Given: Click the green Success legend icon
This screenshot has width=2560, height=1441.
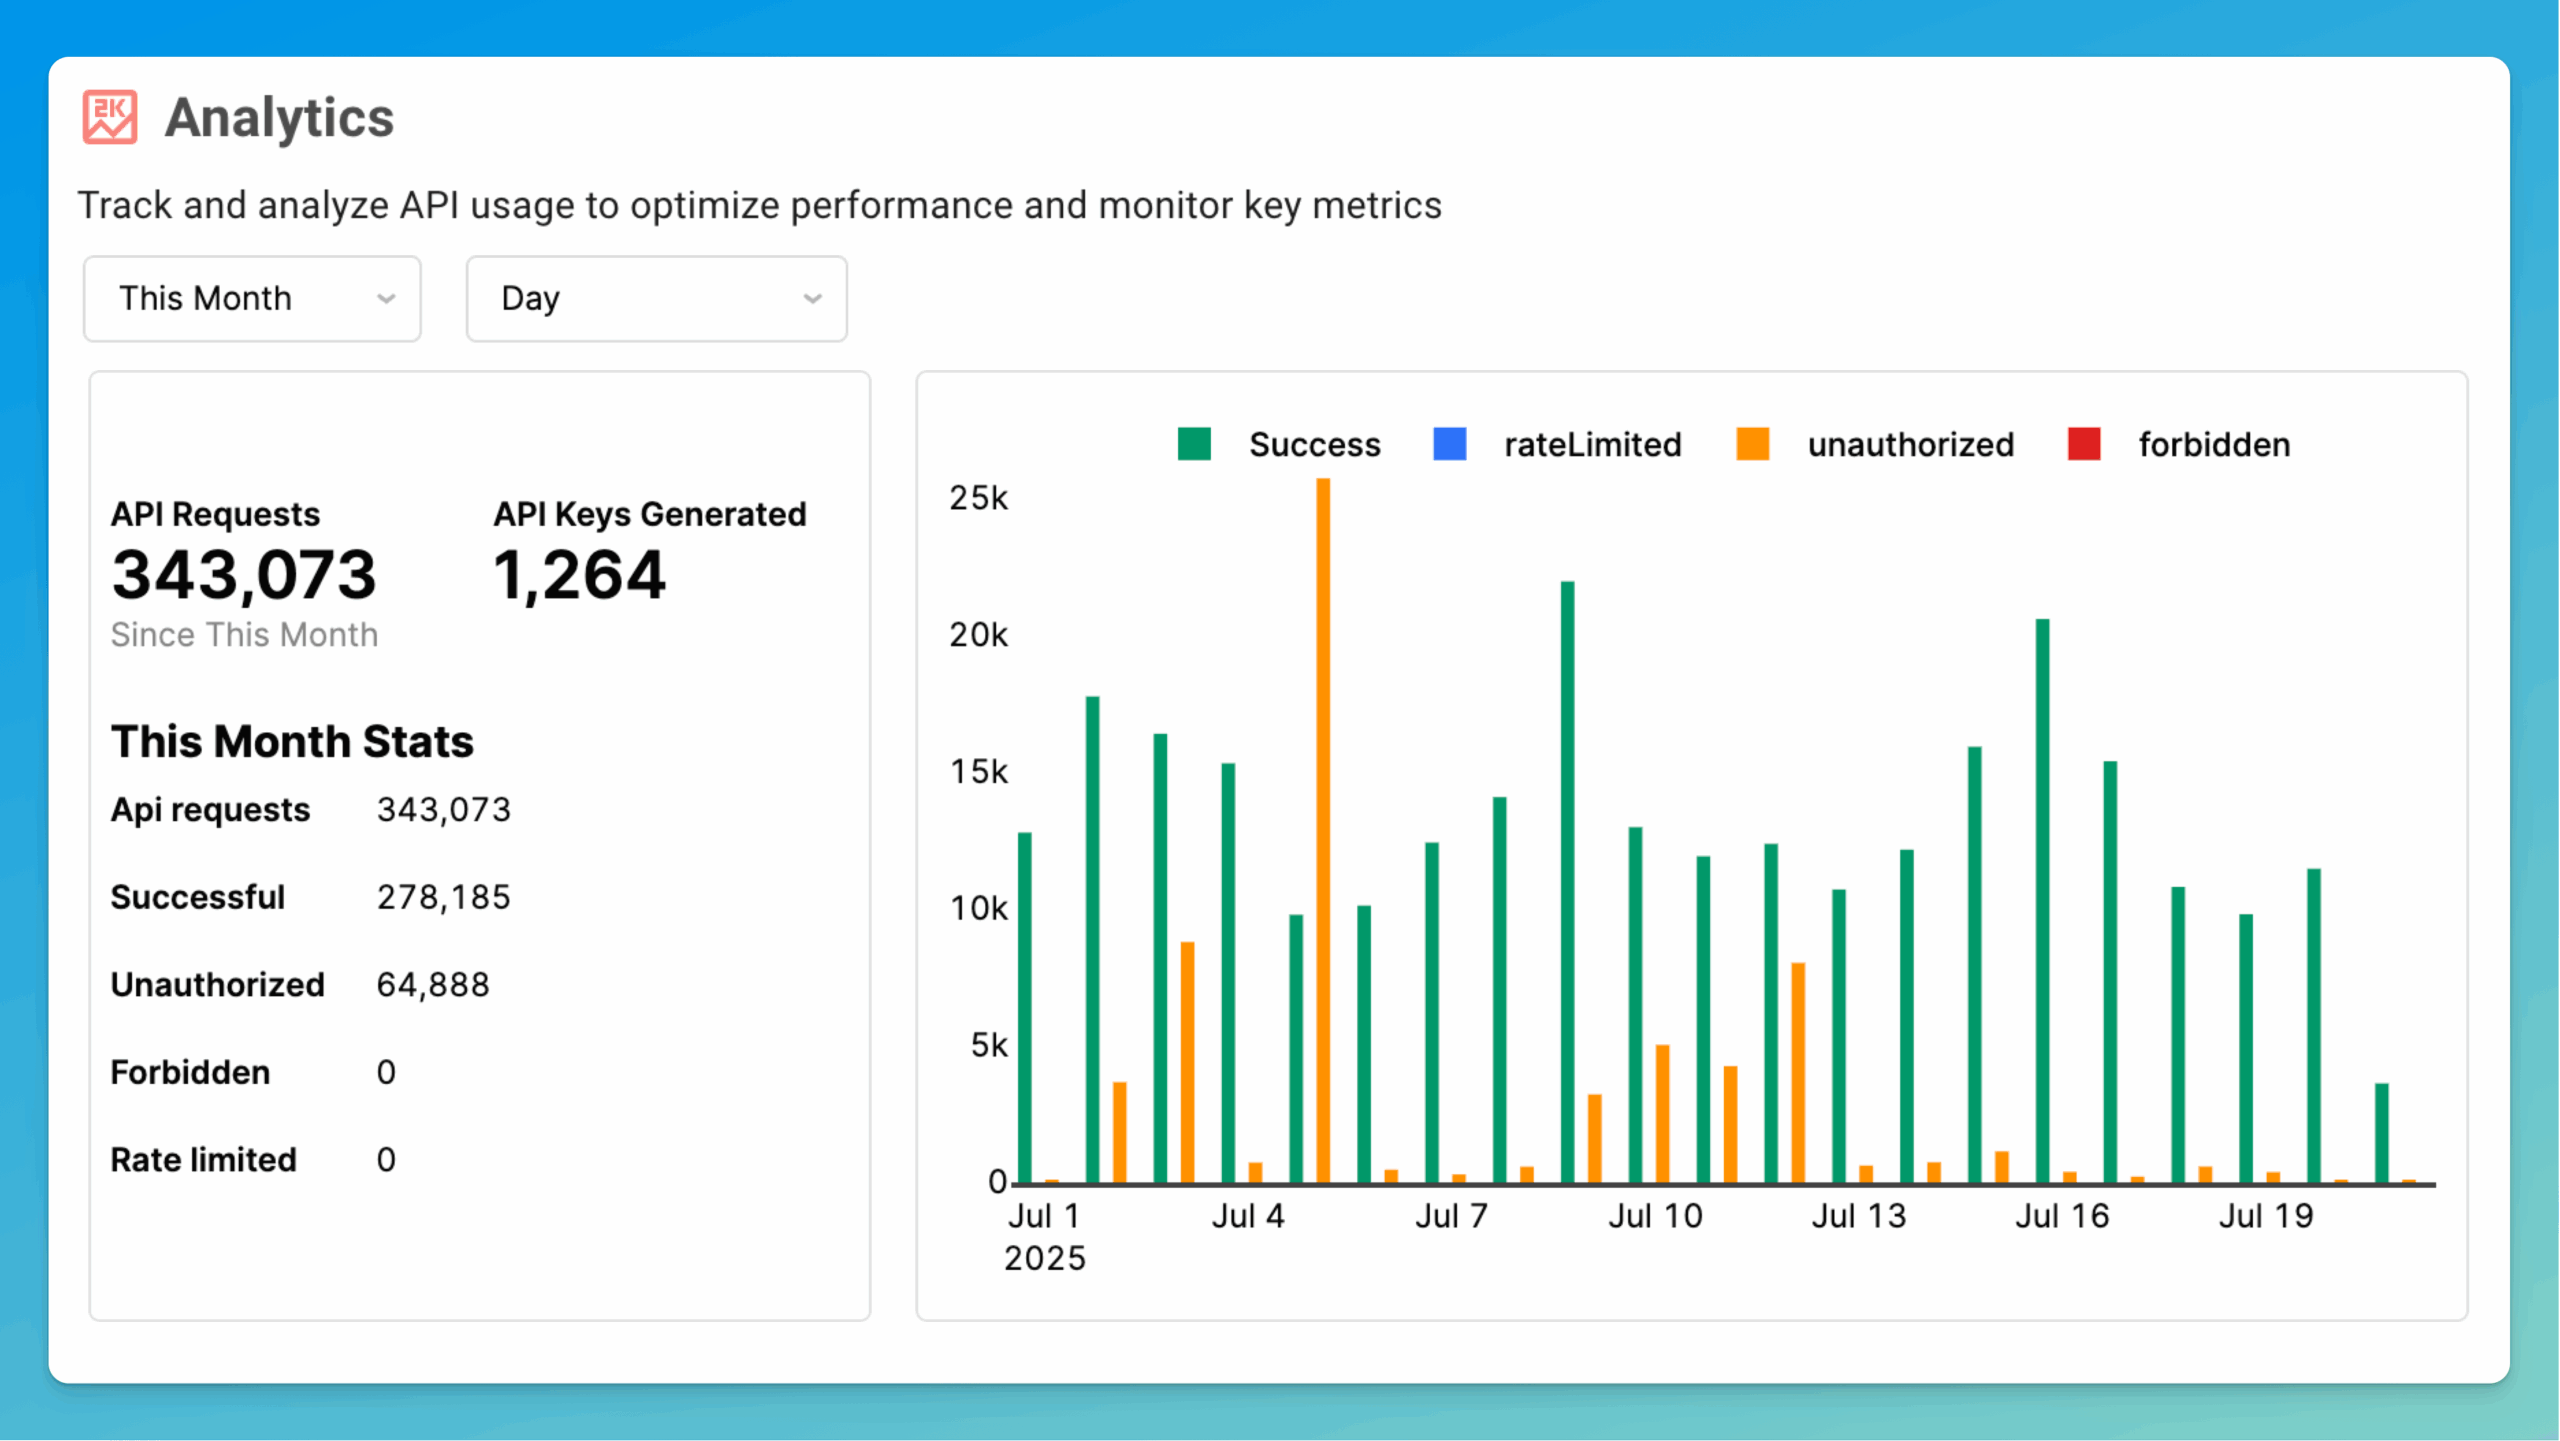Looking at the screenshot, I should [1194, 444].
